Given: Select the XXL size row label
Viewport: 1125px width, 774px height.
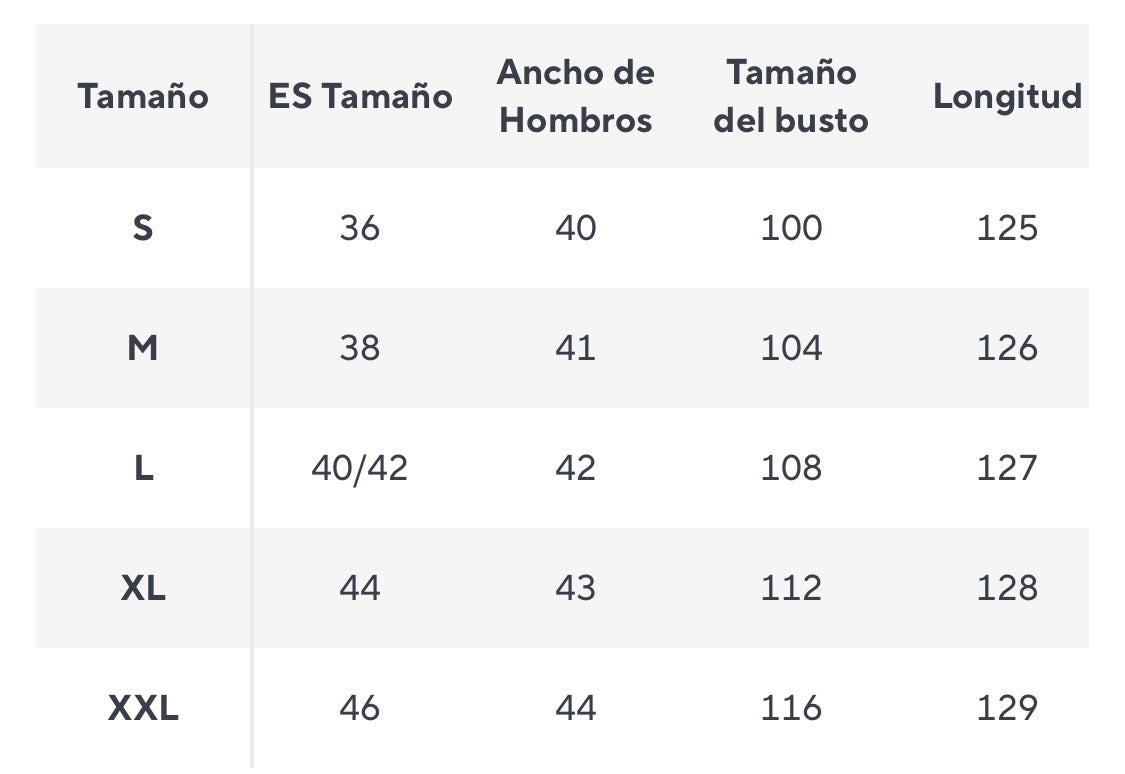Looking at the screenshot, I should coord(143,708).
